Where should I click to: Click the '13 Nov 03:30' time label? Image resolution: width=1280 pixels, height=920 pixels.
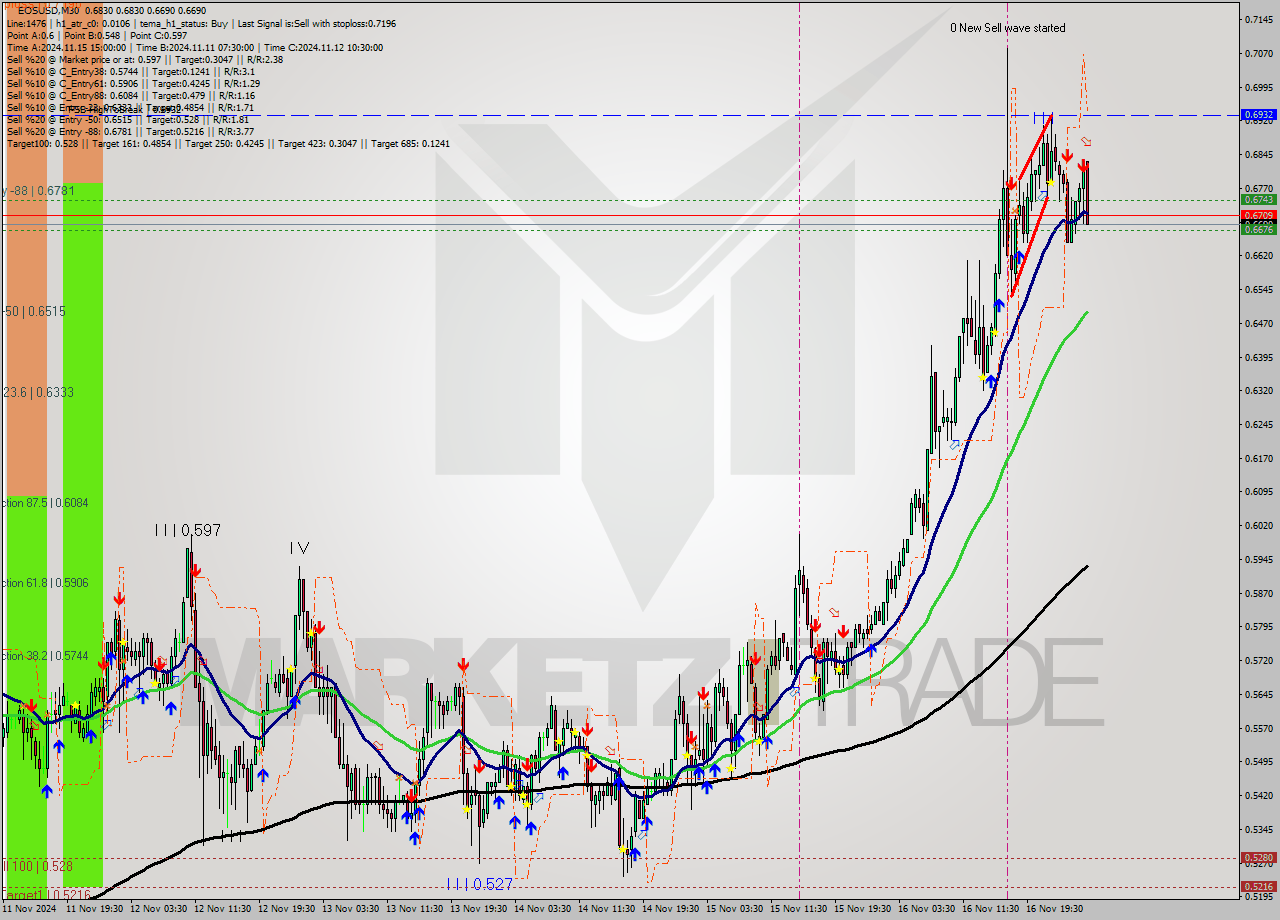[352, 909]
